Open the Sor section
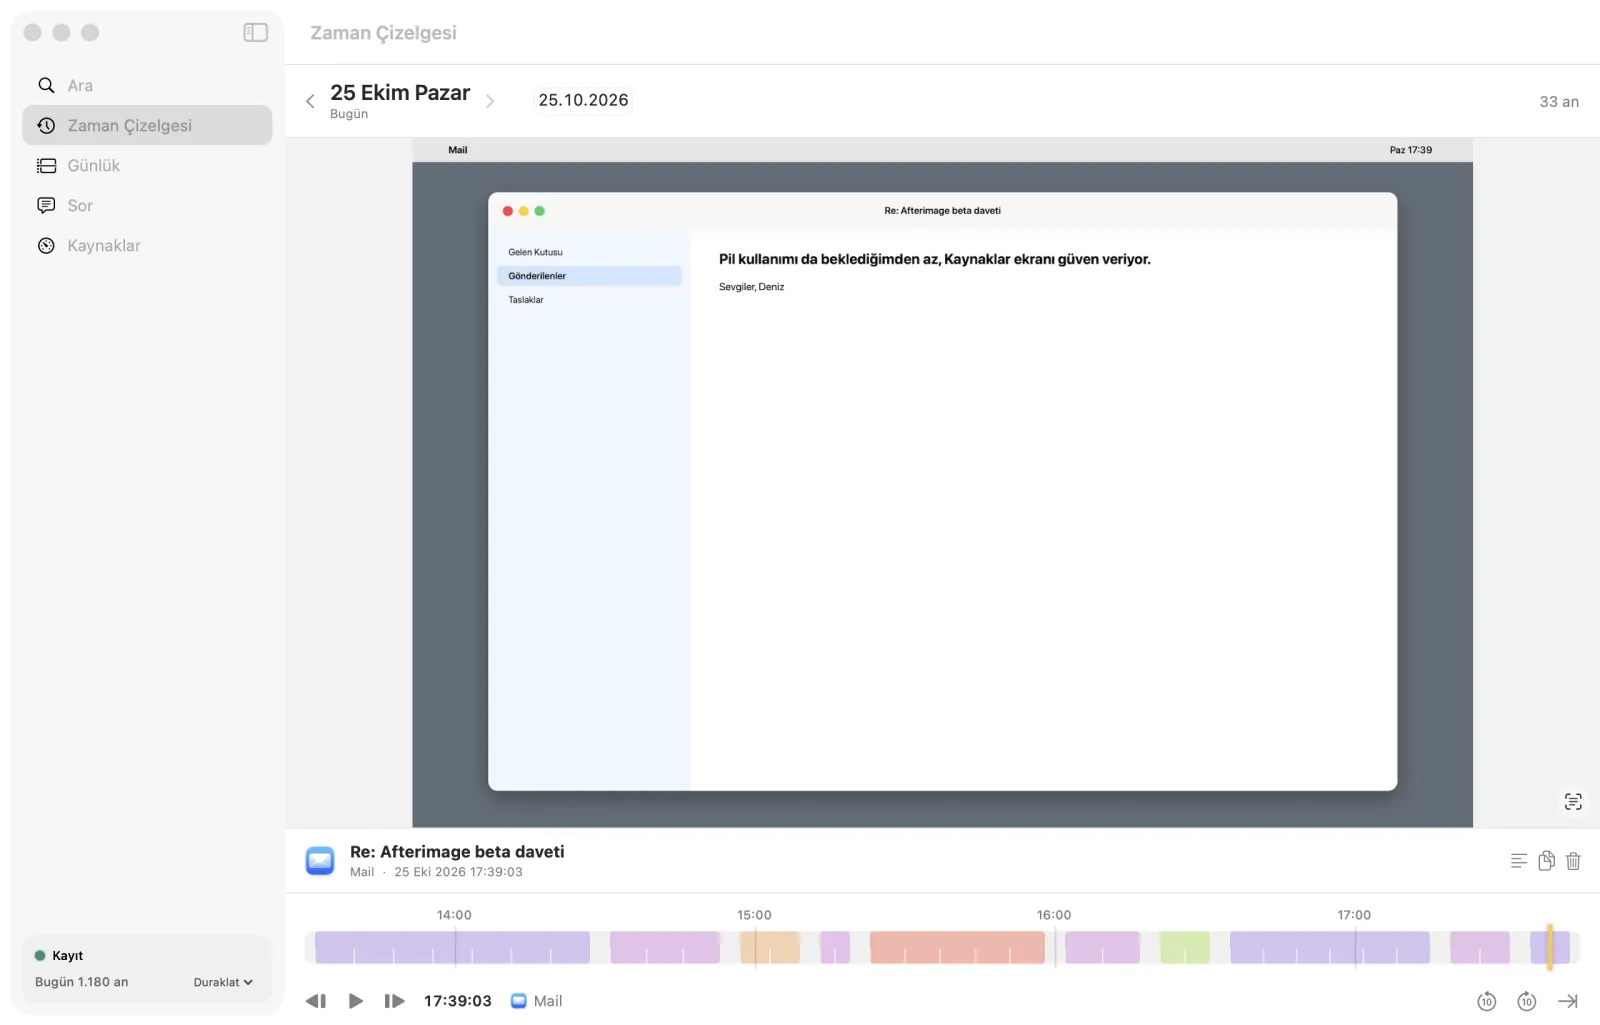The height and width of the screenshot is (1025, 1600). pyautogui.click(x=147, y=206)
